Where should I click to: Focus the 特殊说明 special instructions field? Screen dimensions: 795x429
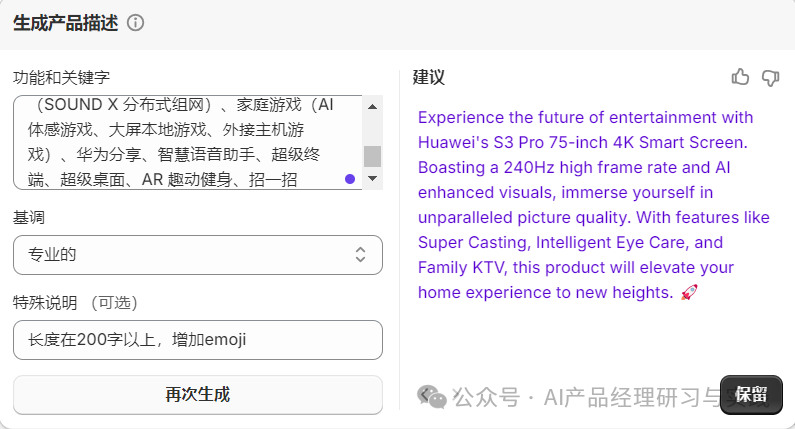(x=197, y=340)
